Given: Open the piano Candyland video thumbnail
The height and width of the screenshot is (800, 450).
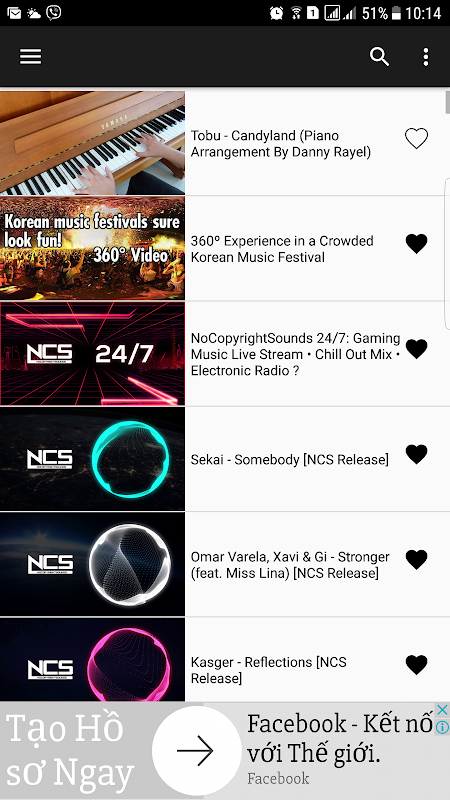Looking at the screenshot, I should tap(92, 143).
